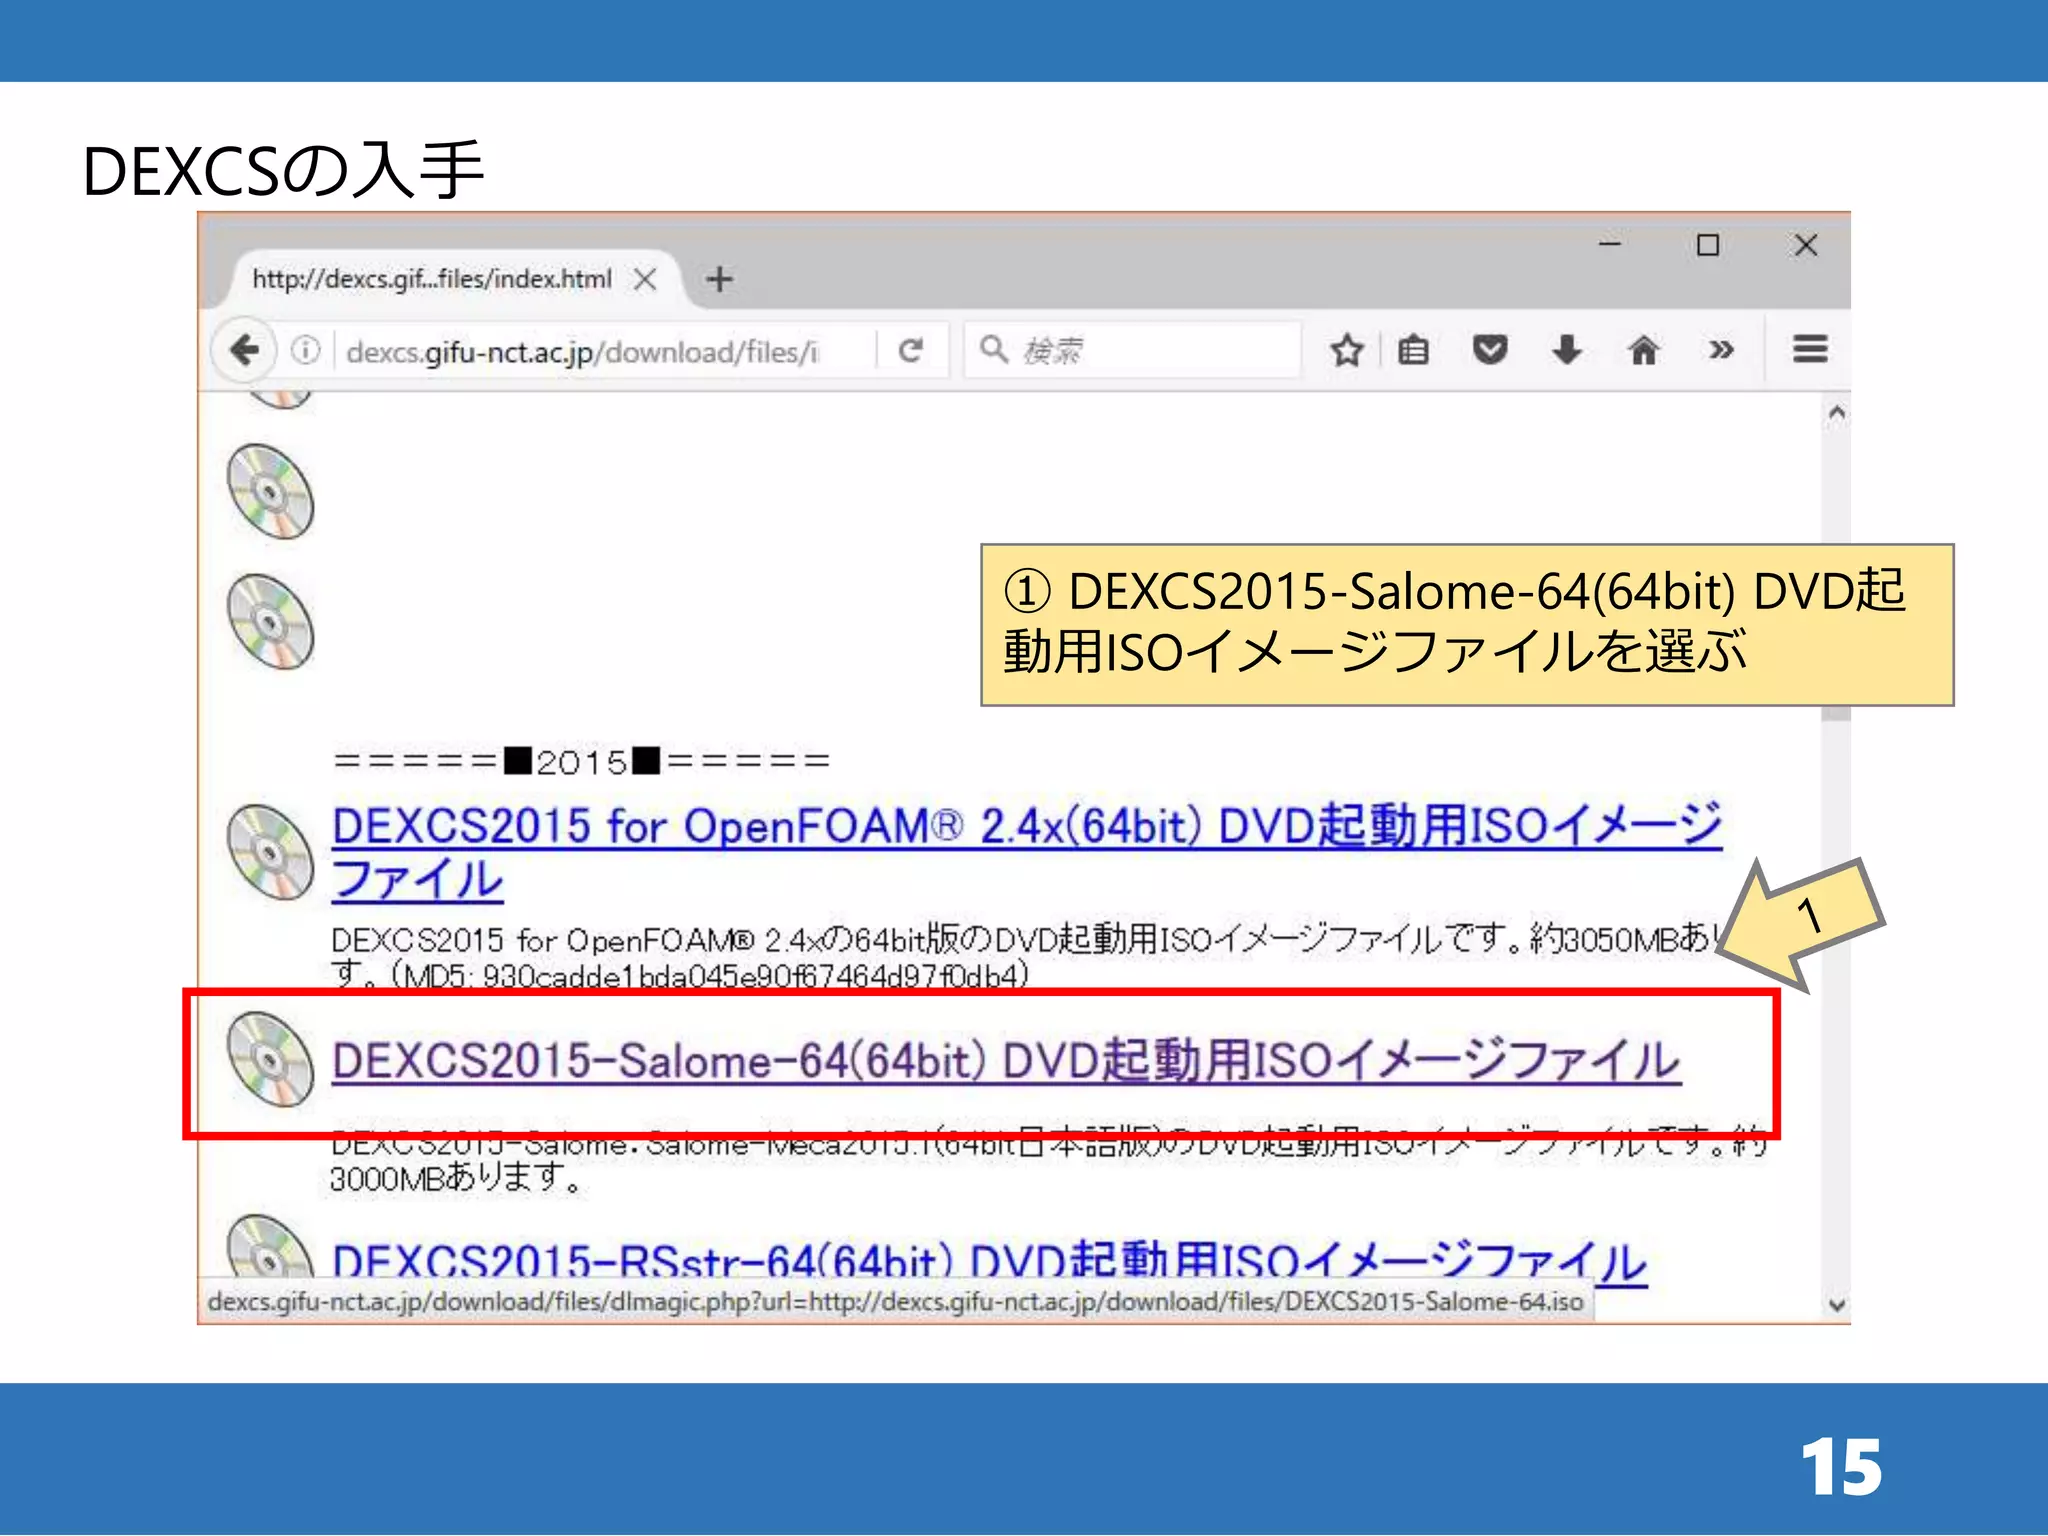Minimize the browser window
The height and width of the screenshot is (1536, 2048).
(1609, 244)
